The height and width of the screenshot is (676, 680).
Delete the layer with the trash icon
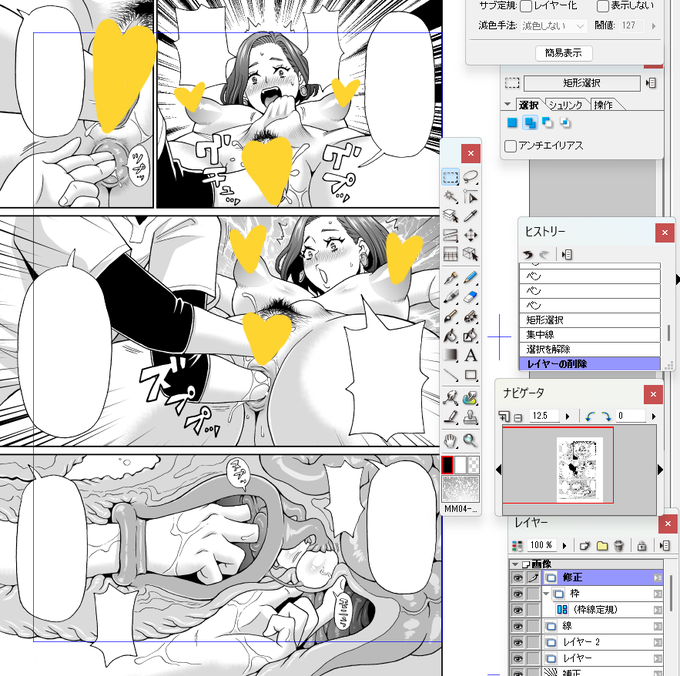click(x=619, y=545)
